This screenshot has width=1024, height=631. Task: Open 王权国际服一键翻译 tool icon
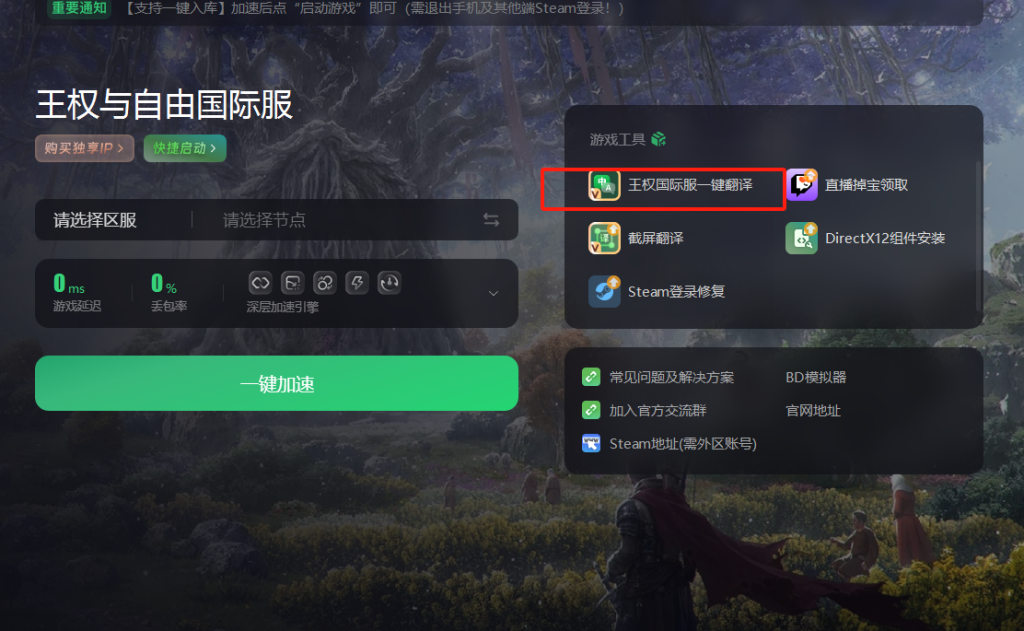(604, 186)
